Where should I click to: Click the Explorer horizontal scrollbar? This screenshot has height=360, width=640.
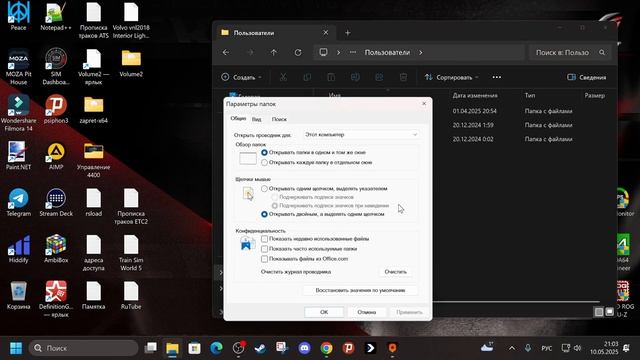tap(516, 302)
